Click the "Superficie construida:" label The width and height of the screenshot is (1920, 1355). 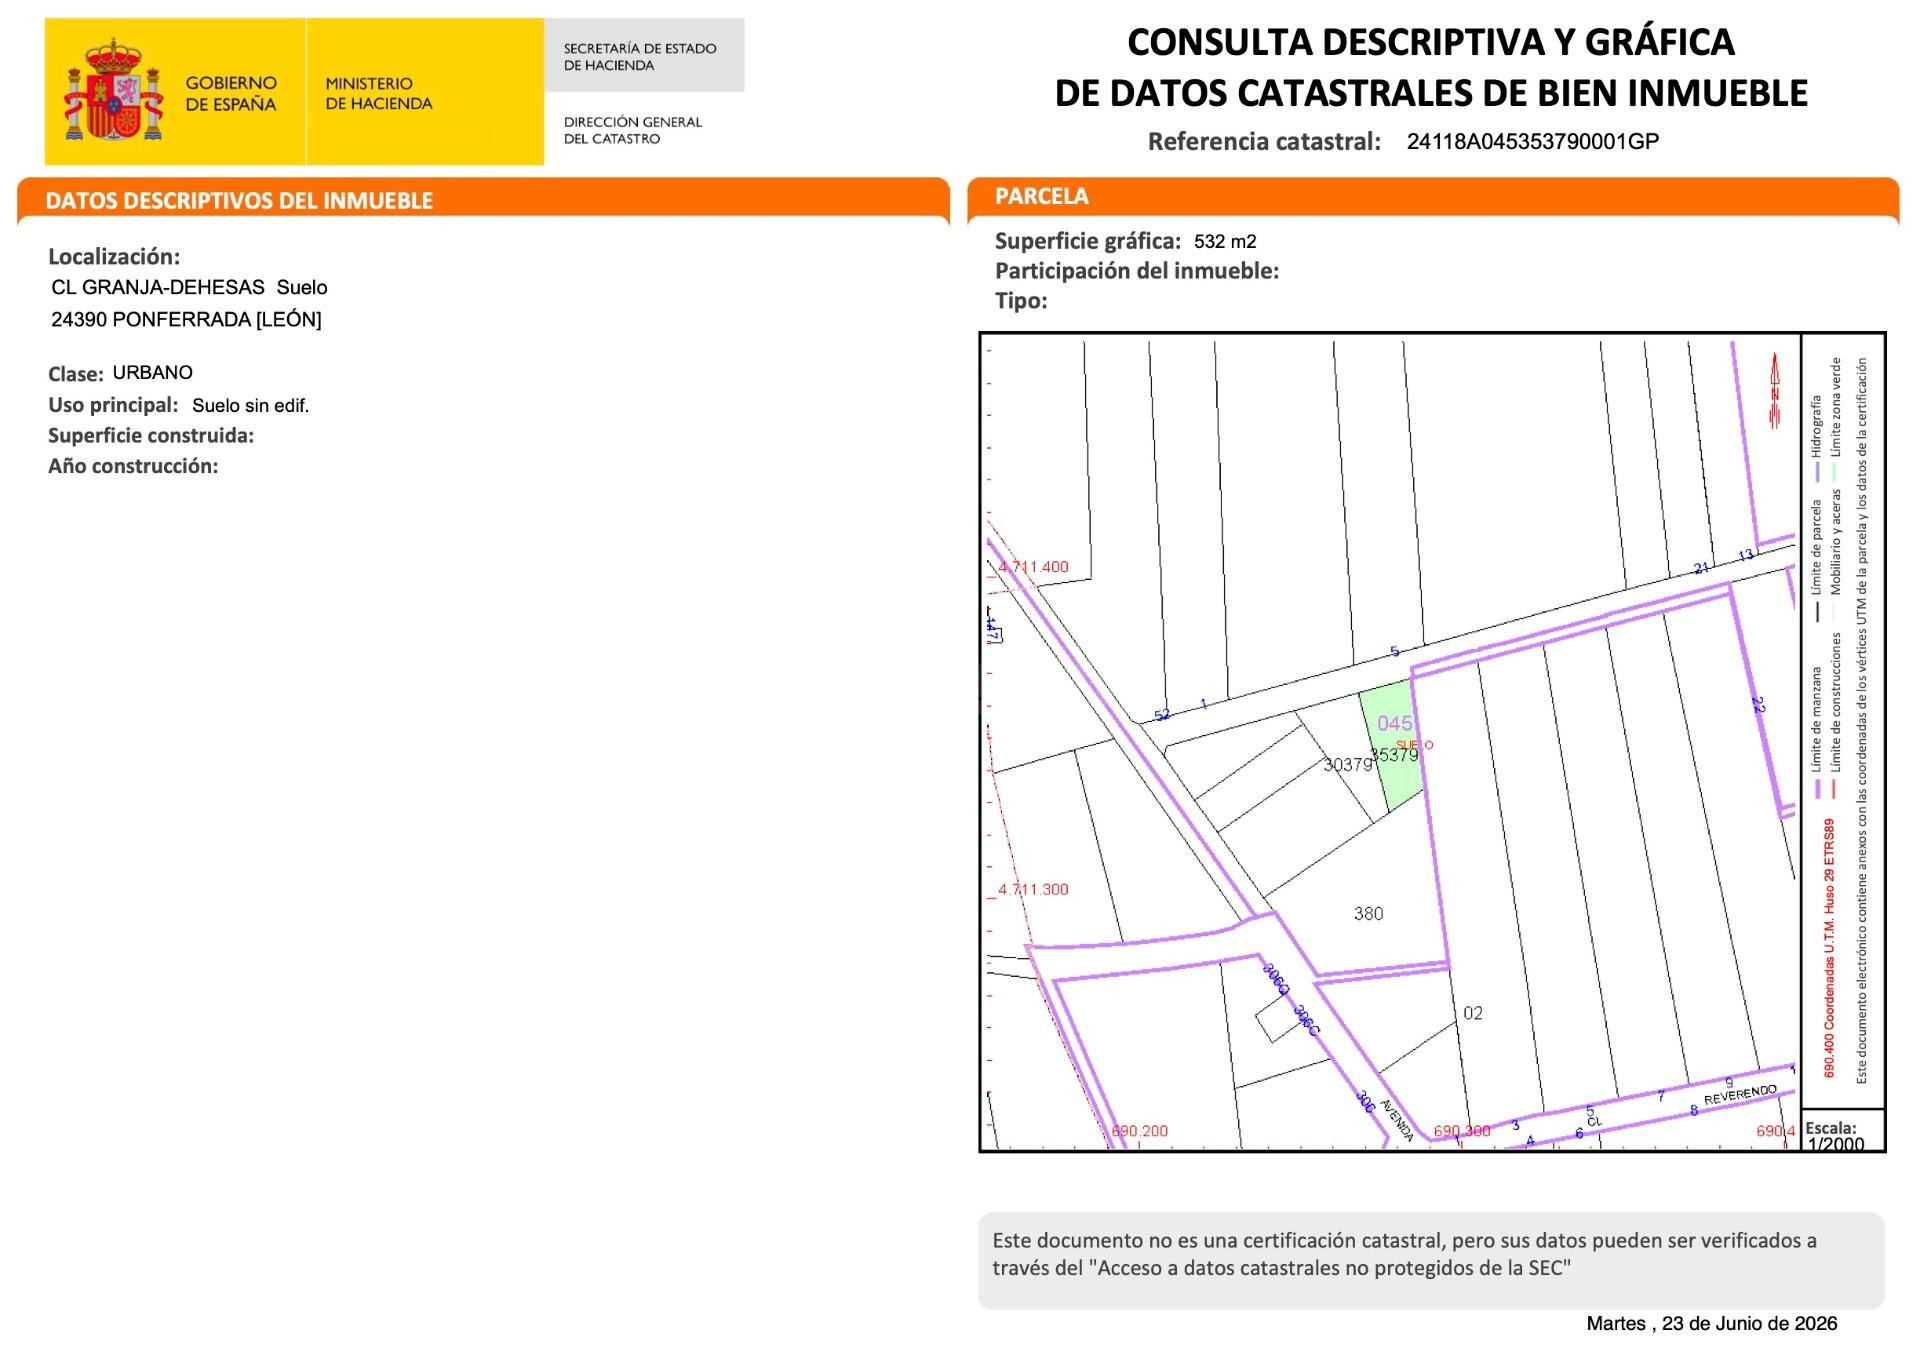[151, 435]
